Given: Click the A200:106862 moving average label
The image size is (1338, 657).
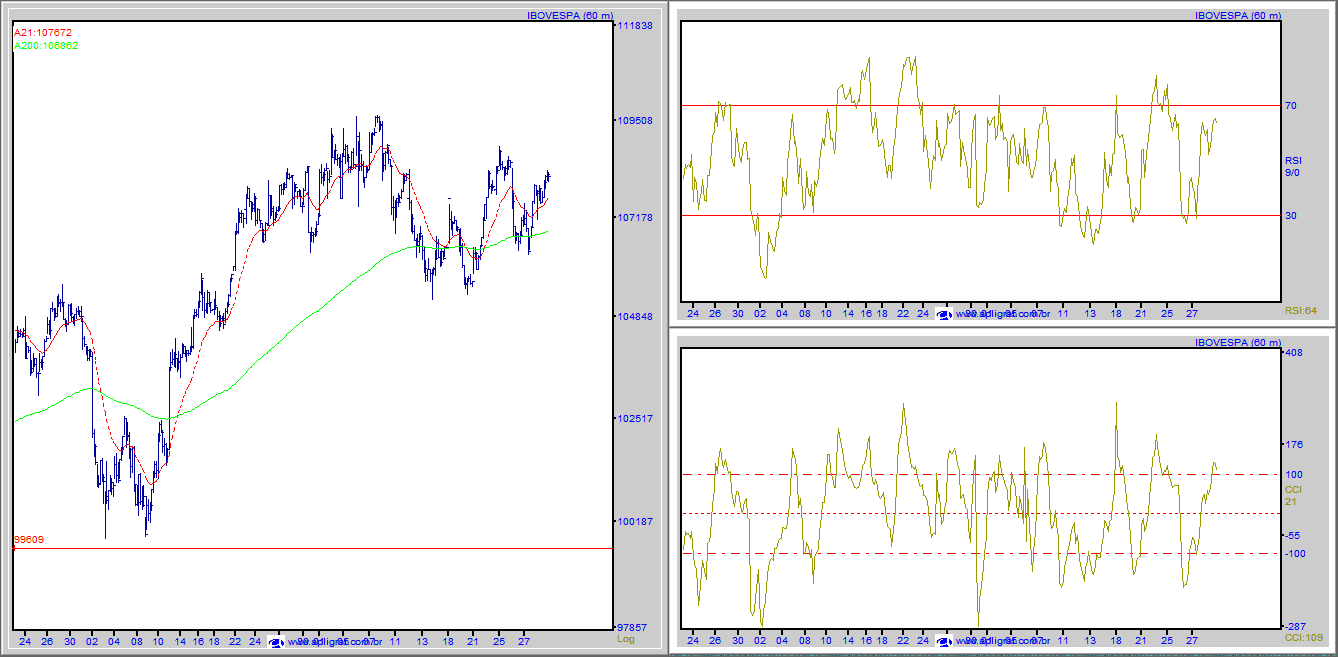Looking at the screenshot, I should coord(46,46).
